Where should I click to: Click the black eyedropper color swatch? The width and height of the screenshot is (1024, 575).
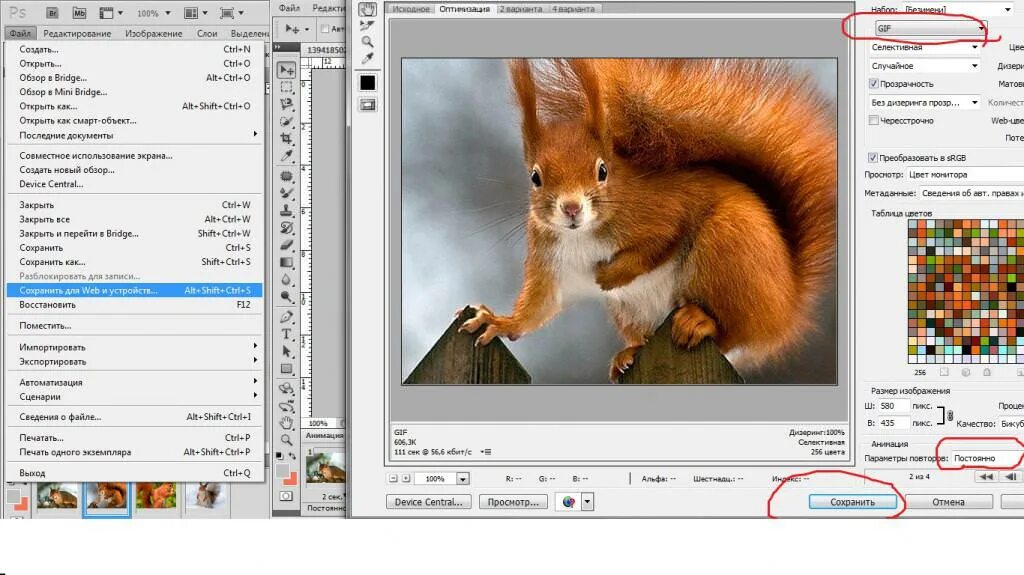click(368, 82)
